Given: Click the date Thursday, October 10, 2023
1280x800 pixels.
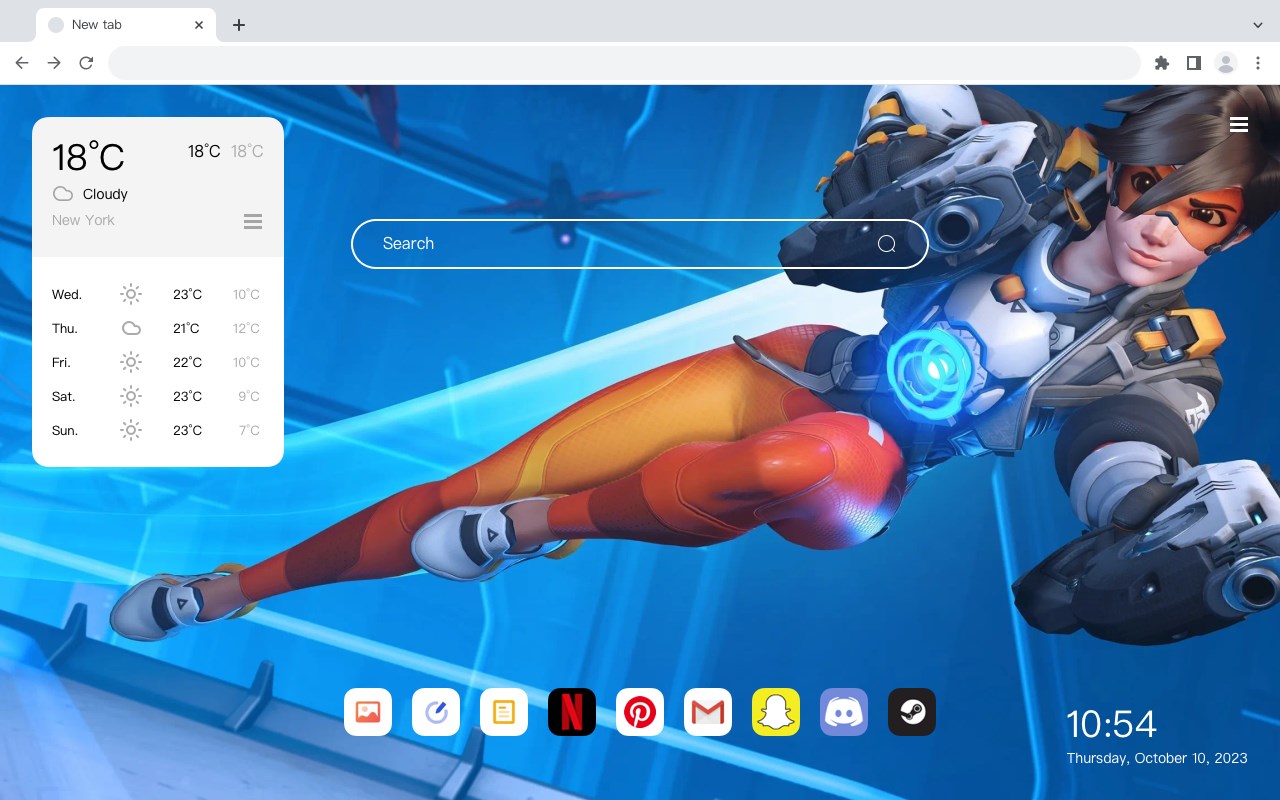Looking at the screenshot, I should 1157,758.
